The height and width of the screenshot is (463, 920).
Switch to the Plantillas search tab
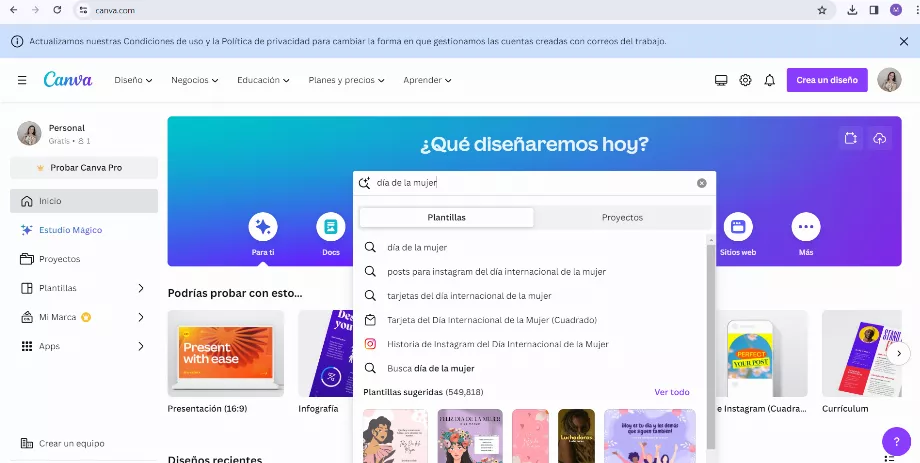pyautogui.click(x=447, y=217)
